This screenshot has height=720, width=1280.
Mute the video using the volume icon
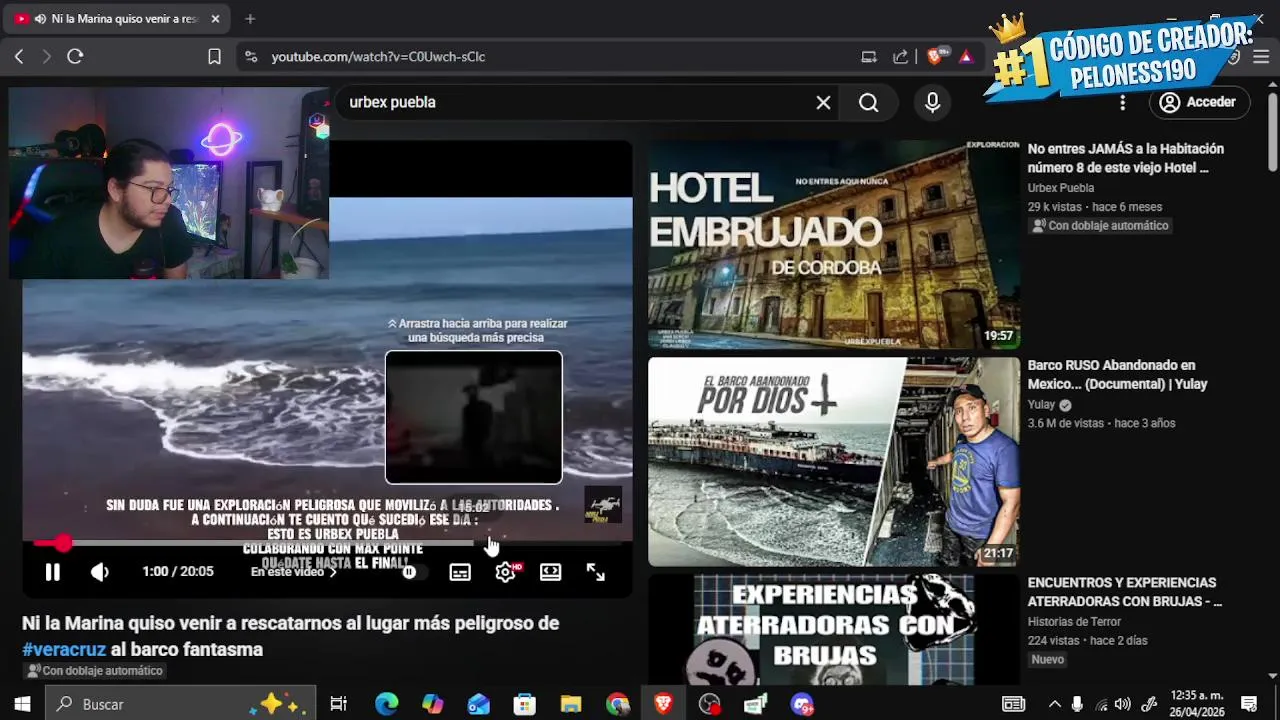(100, 572)
